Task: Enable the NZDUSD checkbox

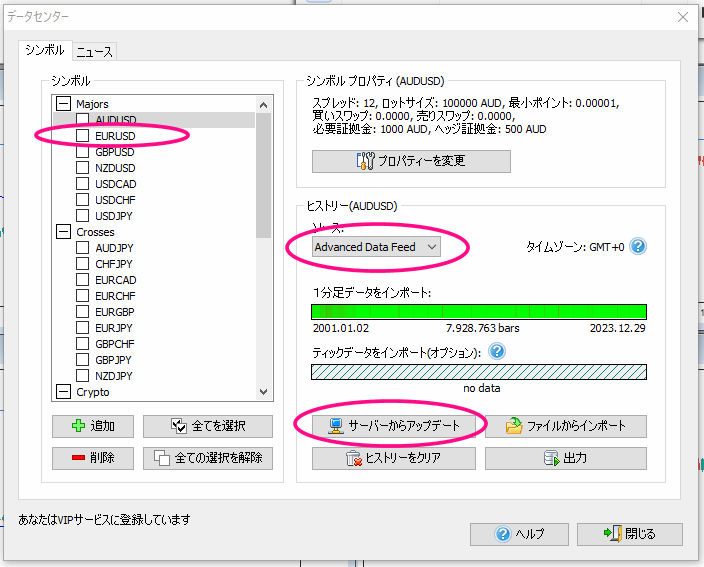Action: pos(82,167)
